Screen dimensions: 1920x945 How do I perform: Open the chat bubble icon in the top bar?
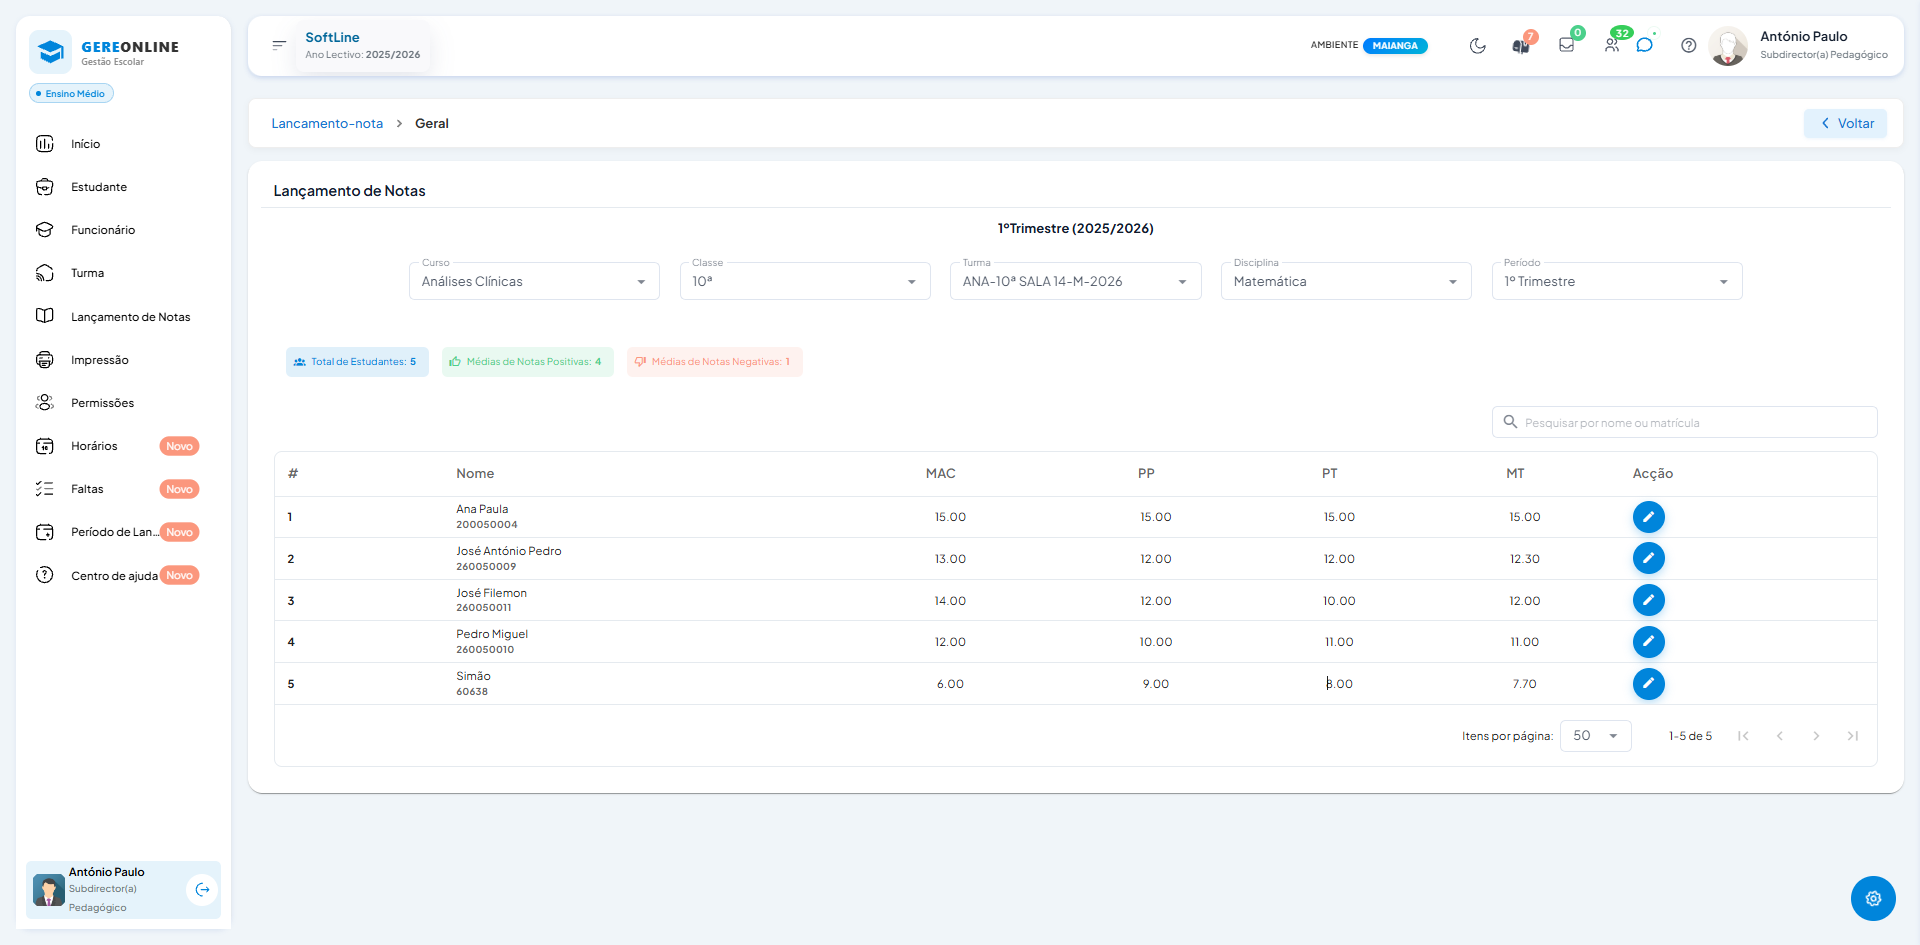1644,45
